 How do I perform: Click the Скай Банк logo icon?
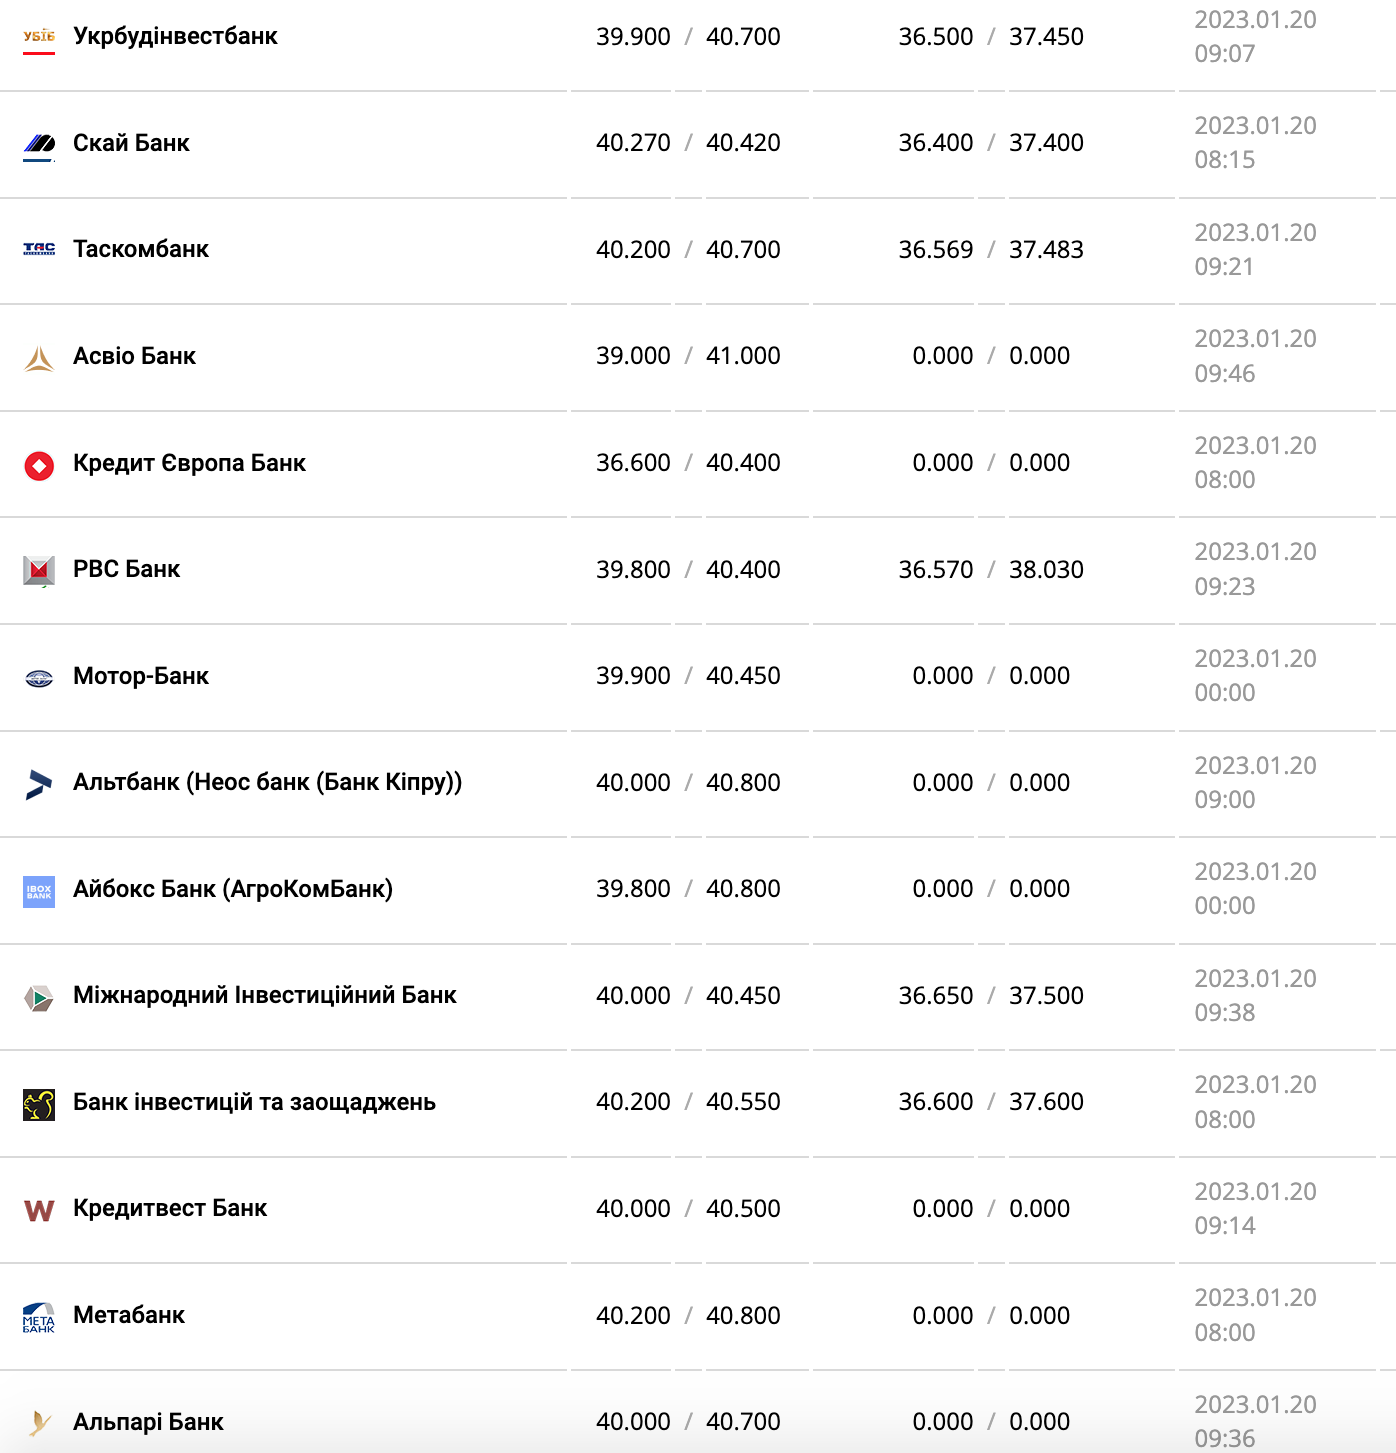click(39, 144)
